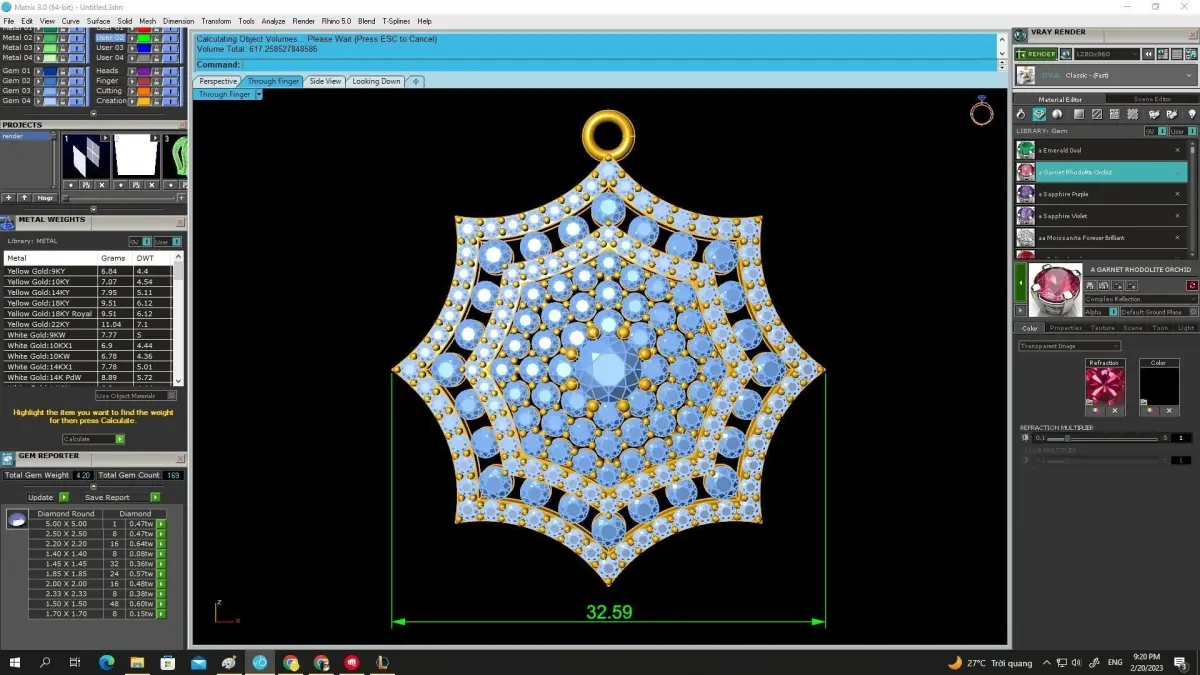Open the Texture tab of the material

(x=1102, y=328)
